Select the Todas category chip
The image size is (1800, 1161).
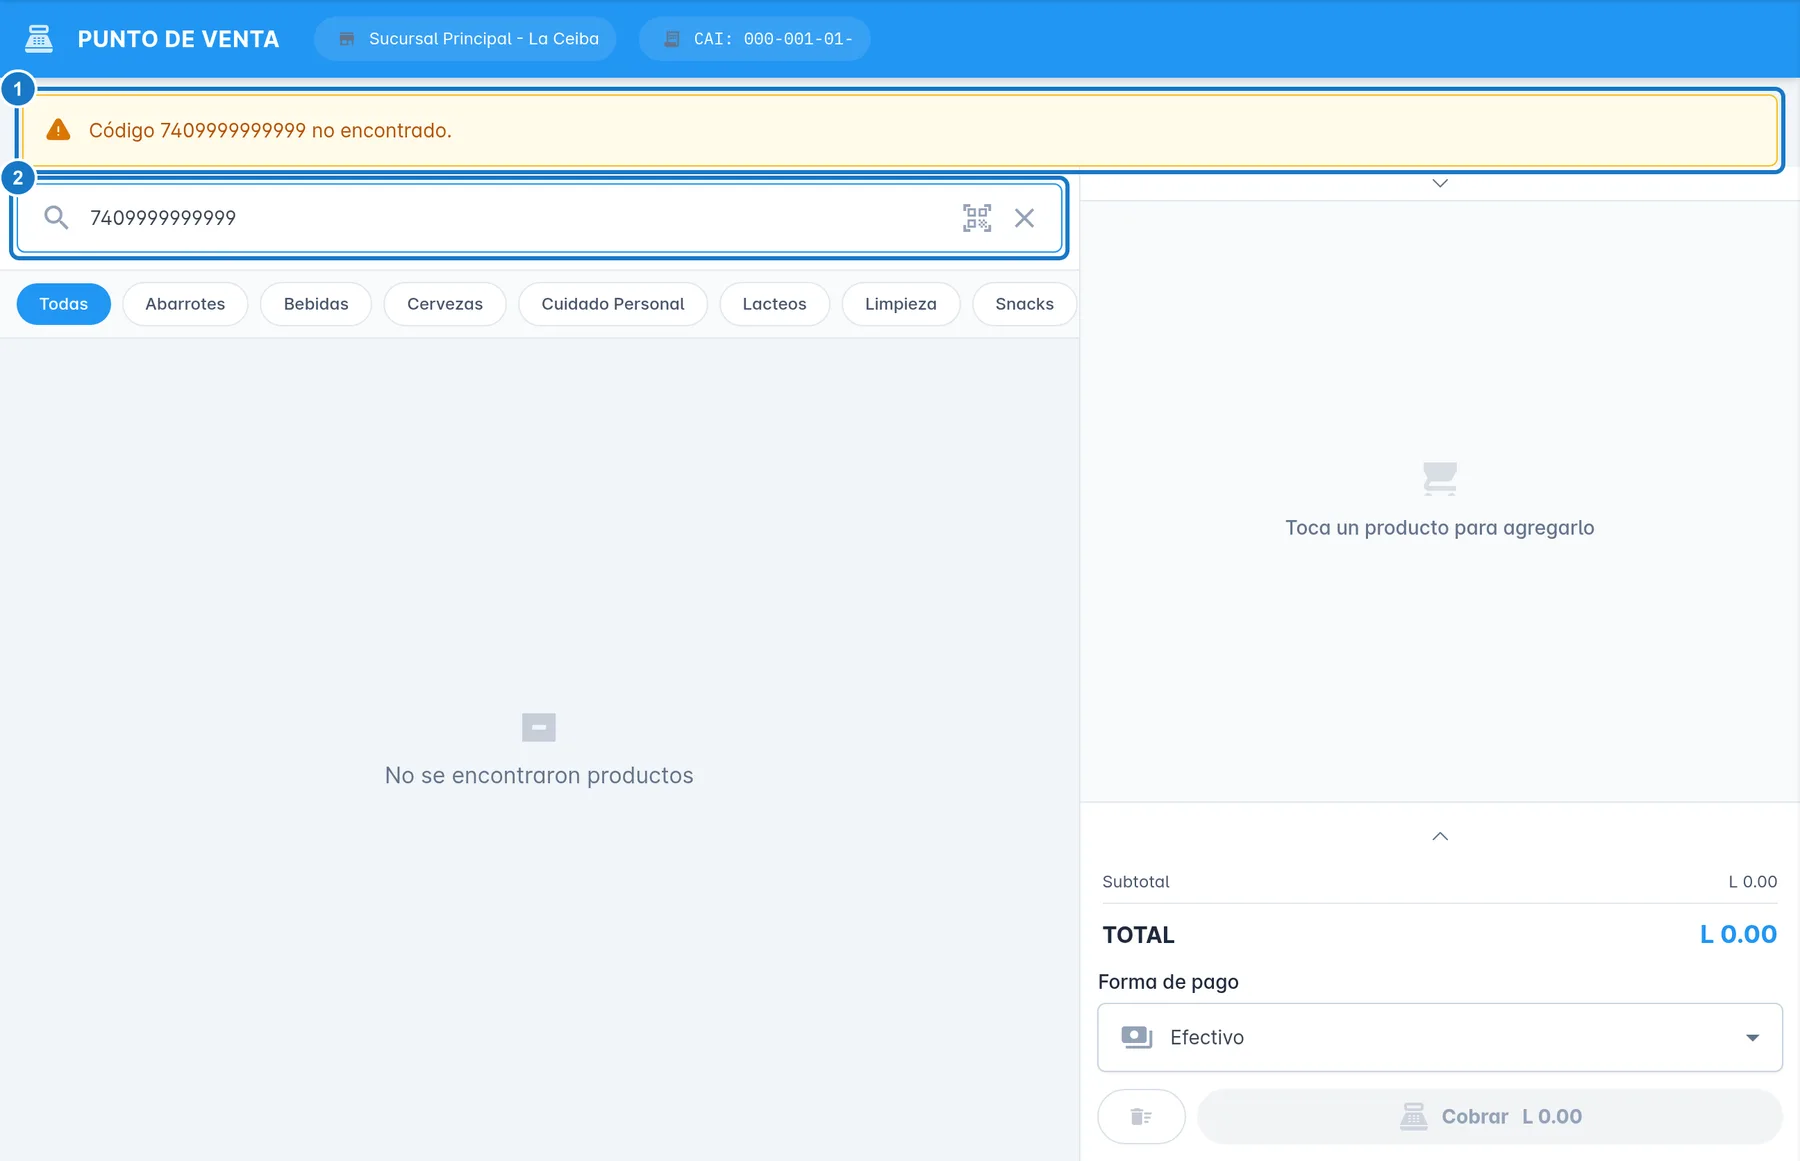point(64,304)
